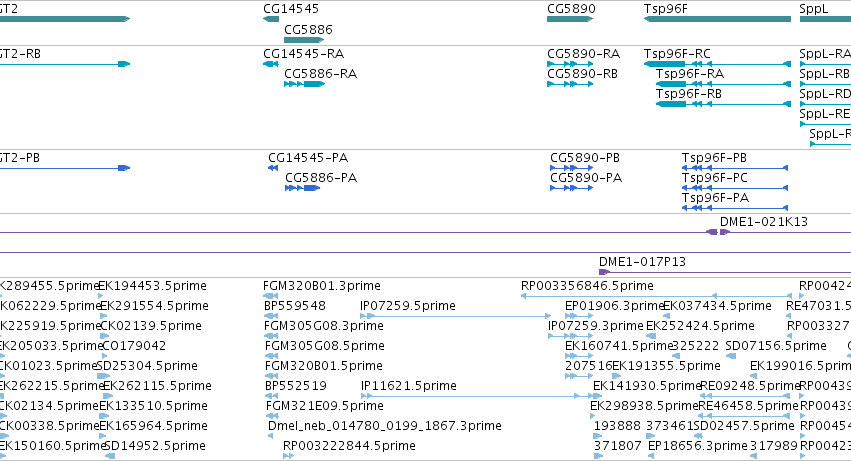Select the CG5886-PA protein glyph
This screenshot has width=851, height=461.
302,188
